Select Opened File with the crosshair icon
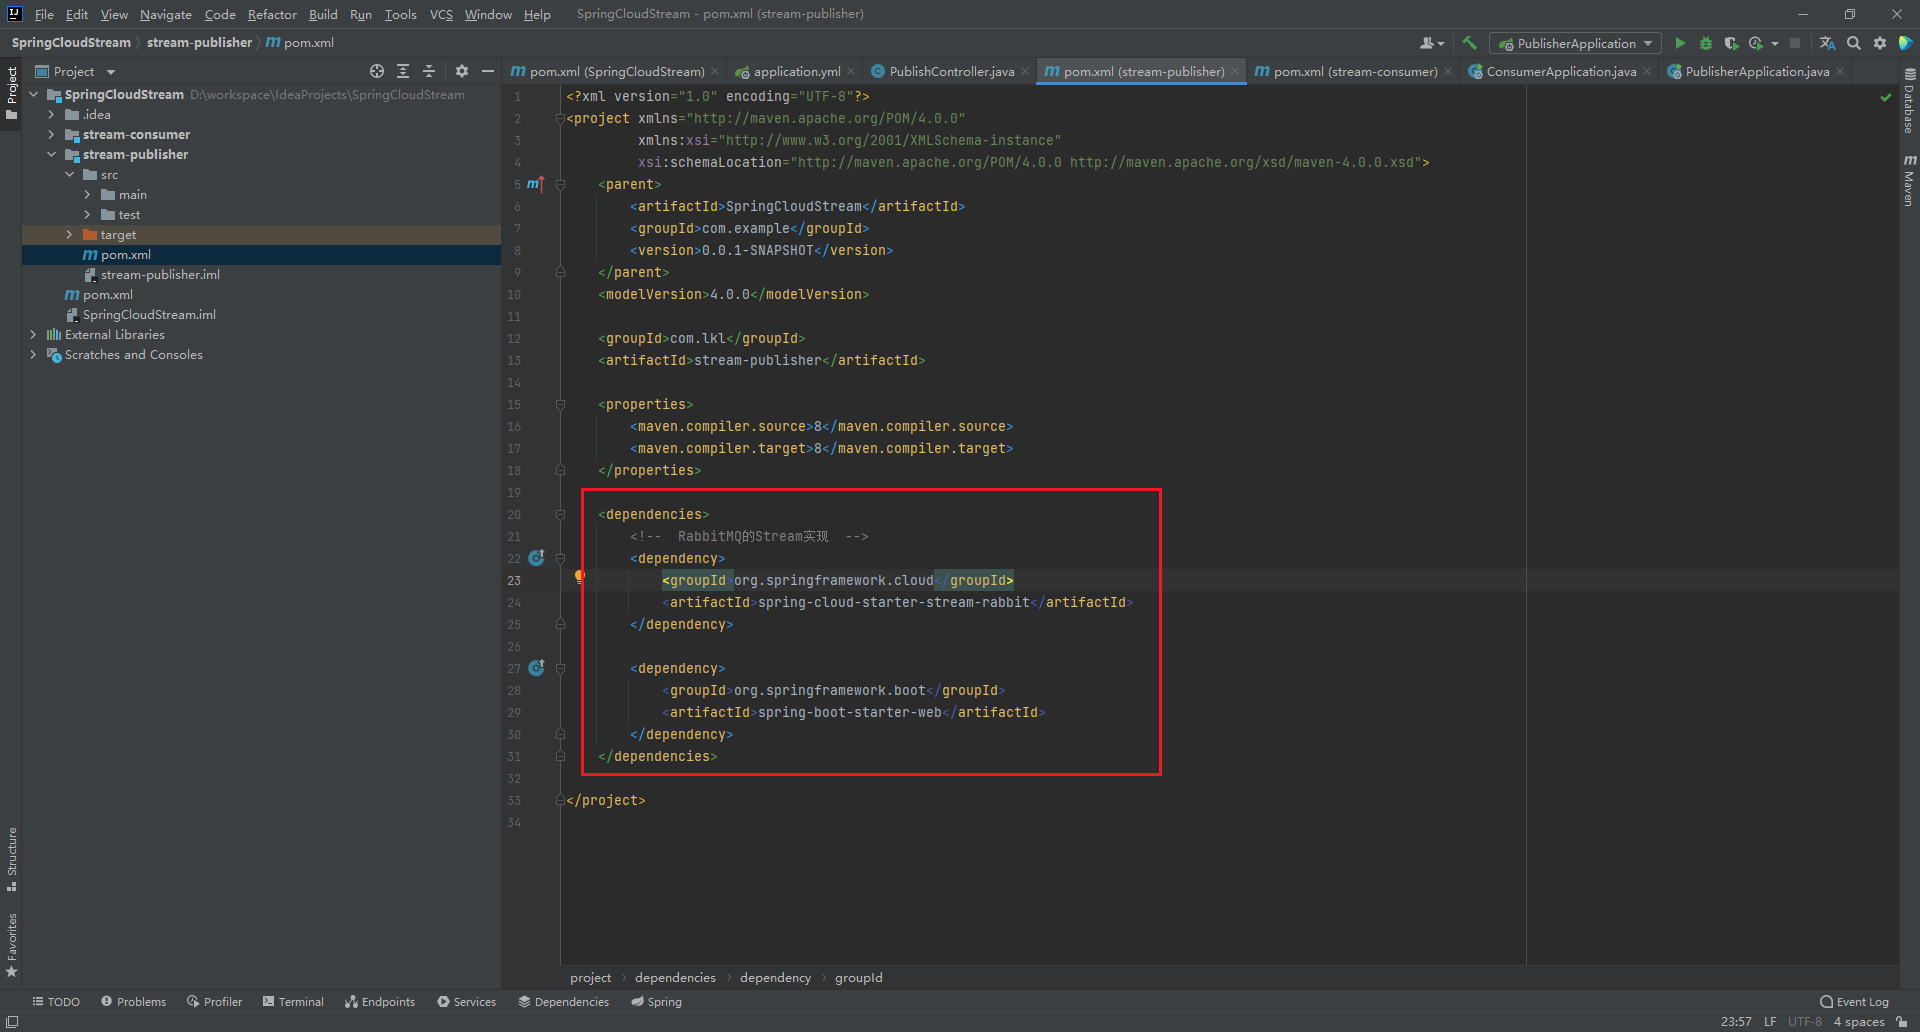Image resolution: width=1920 pixels, height=1032 pixels. click(377, 71)
